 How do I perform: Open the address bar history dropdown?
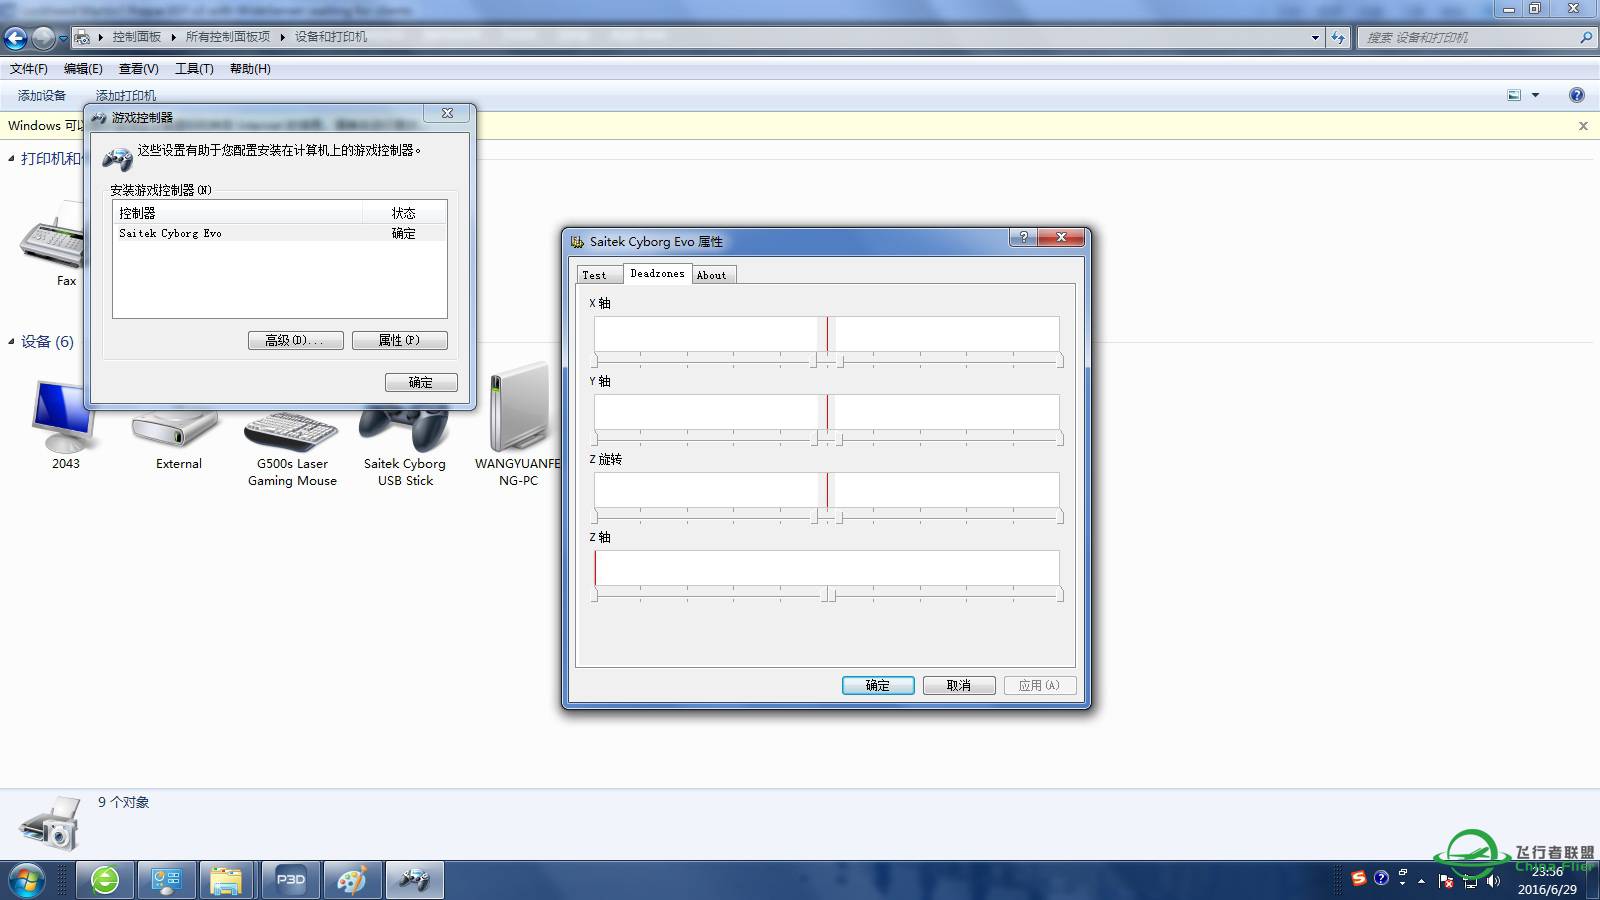pyautogui.click(x=1315, y=38)
